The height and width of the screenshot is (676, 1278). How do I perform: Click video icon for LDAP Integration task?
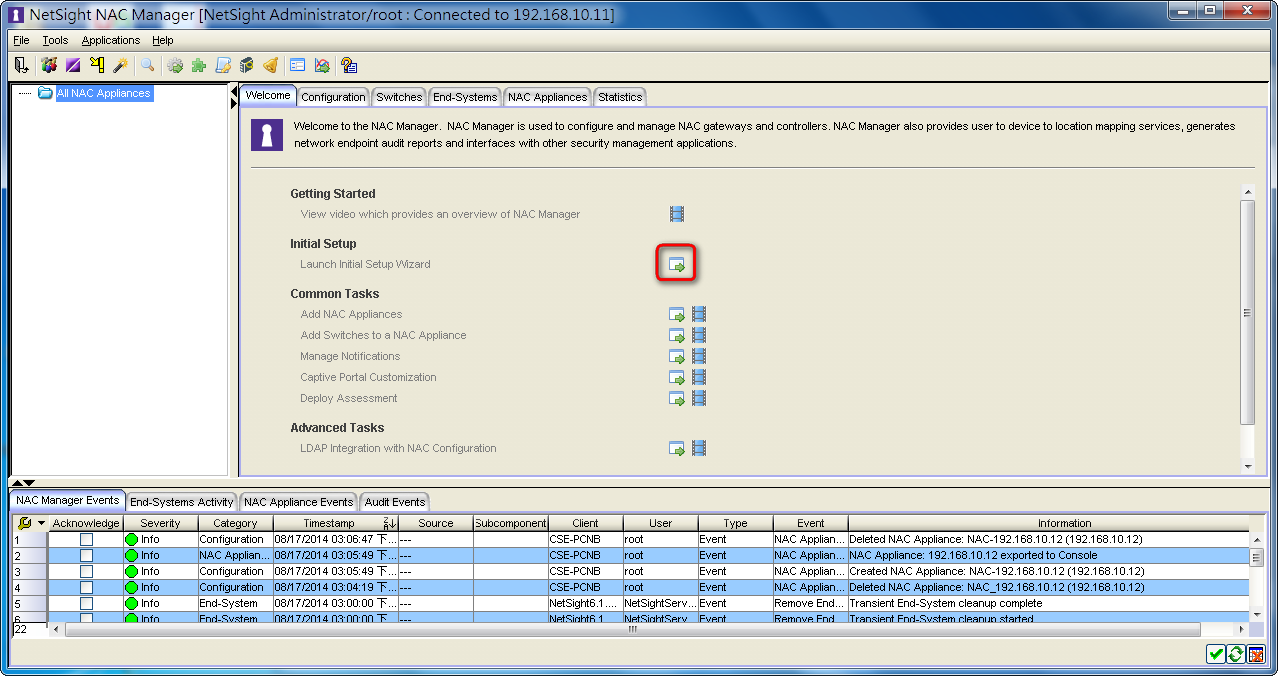click(x=699, y=448)
